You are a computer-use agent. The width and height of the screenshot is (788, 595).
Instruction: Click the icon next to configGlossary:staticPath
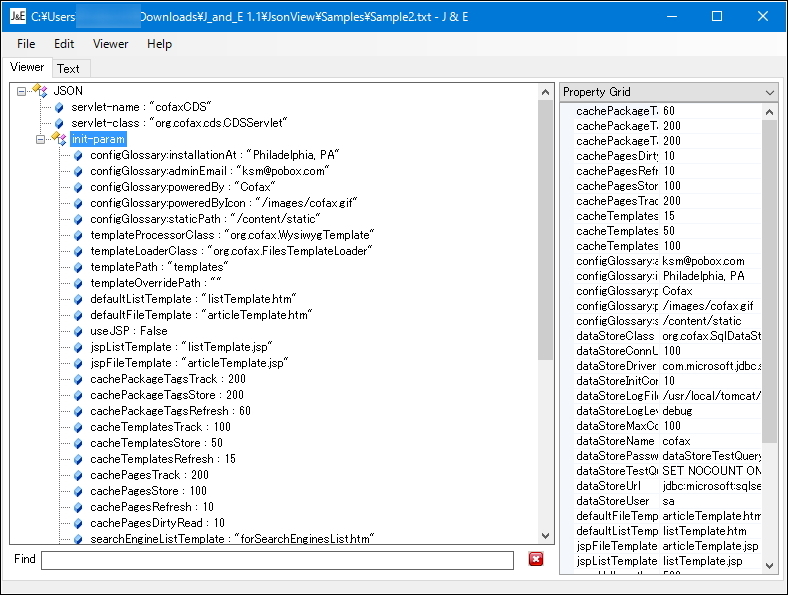pos(78,220)
